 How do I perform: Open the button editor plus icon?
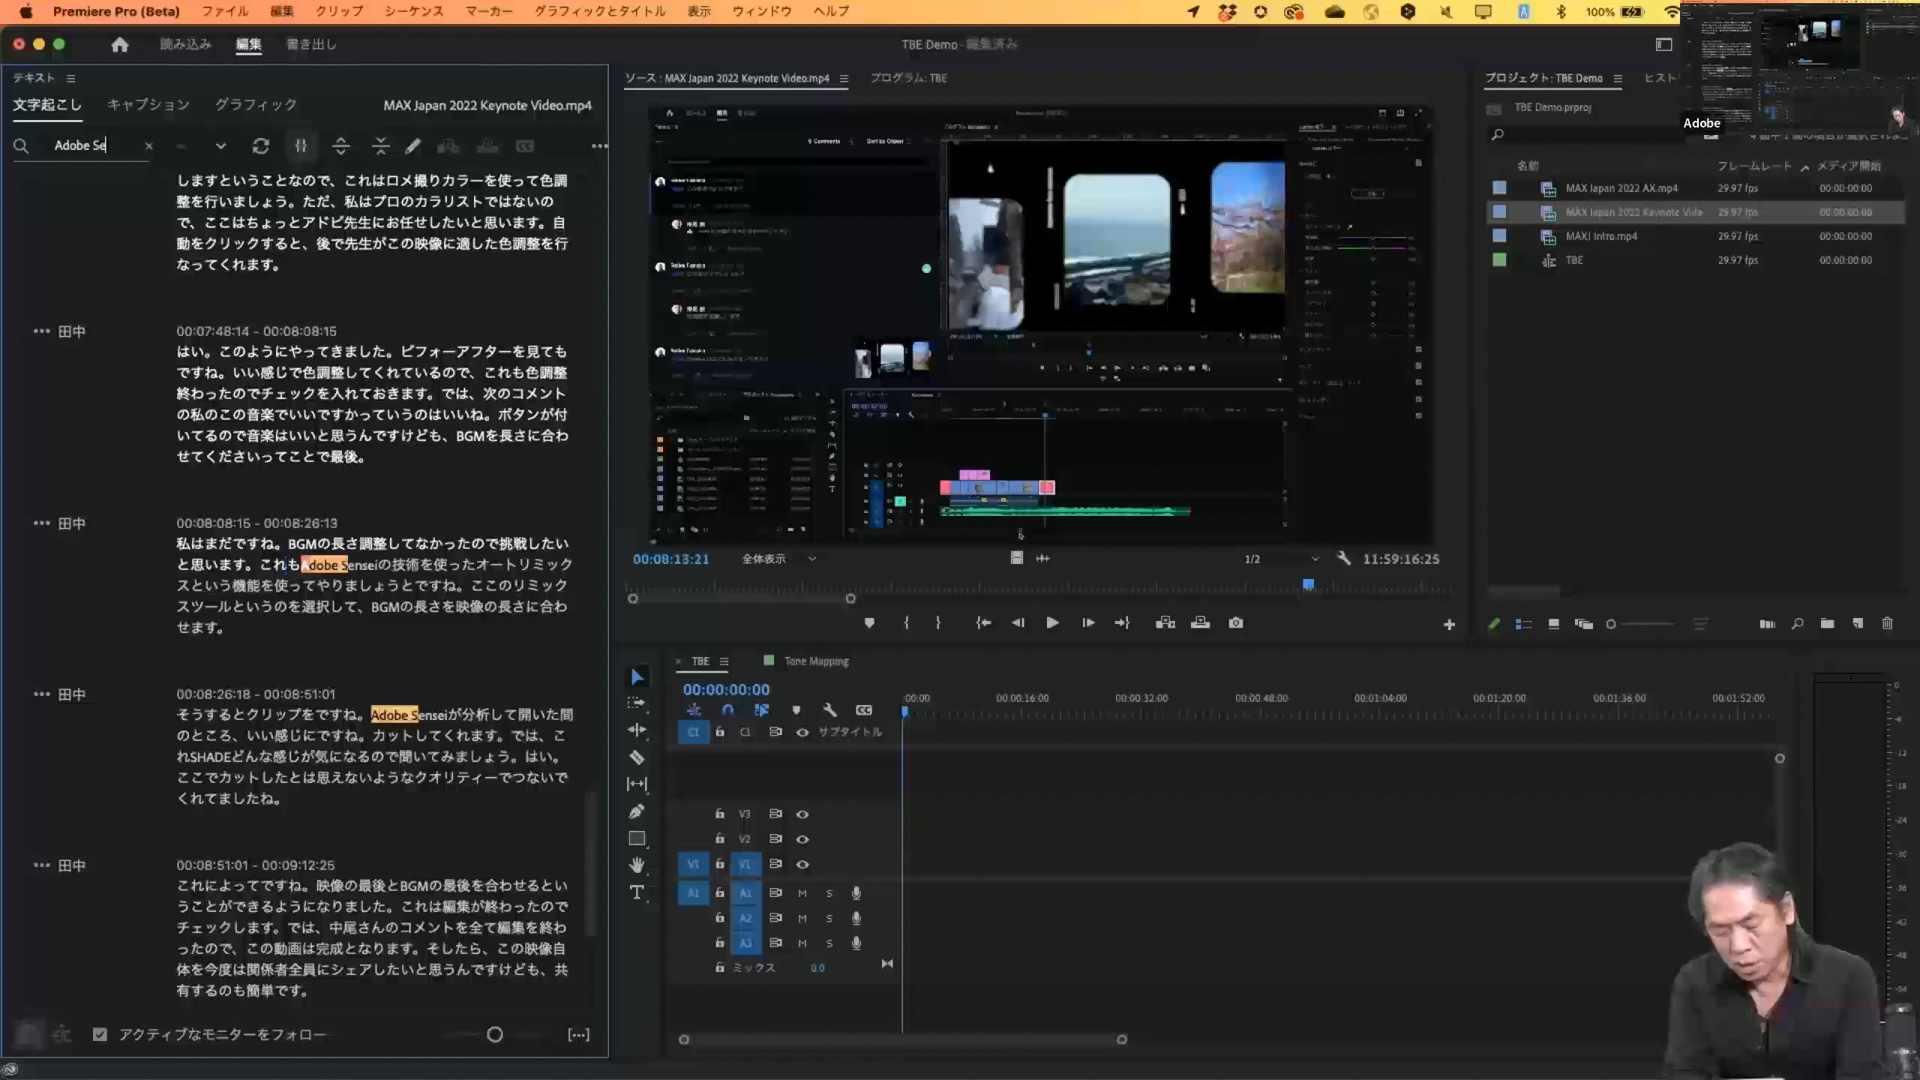(1449, 624)
